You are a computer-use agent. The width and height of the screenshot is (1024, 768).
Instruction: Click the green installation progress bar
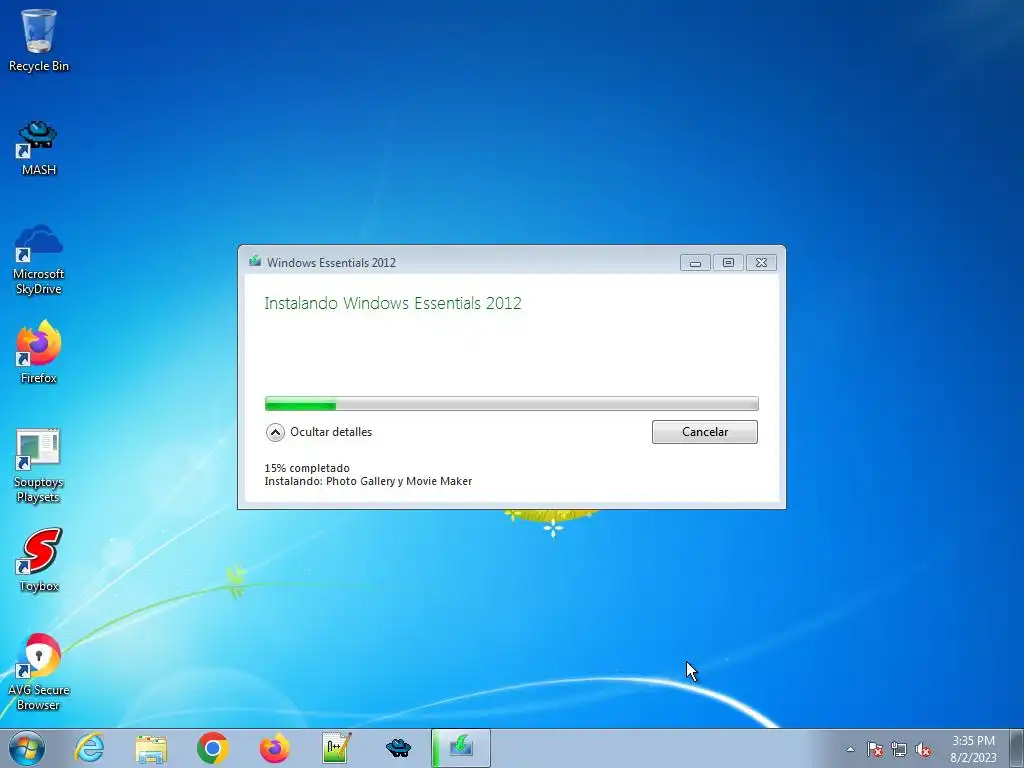tap(511, 404)
